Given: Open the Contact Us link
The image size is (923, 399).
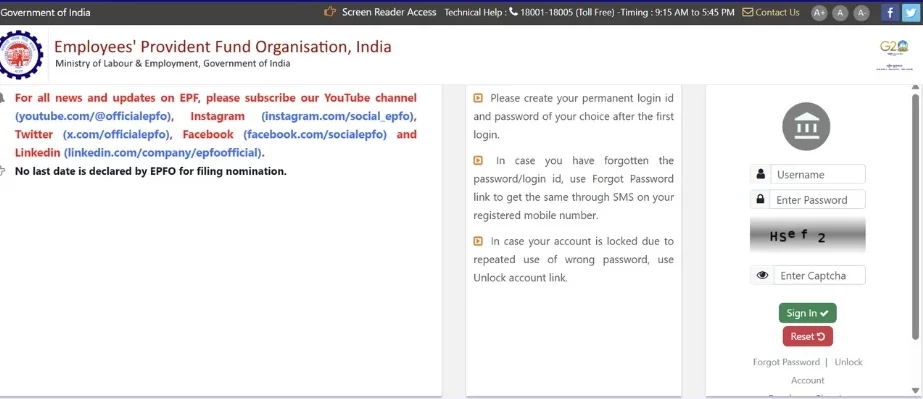Looking at the screenshot, I should point(777,12).
